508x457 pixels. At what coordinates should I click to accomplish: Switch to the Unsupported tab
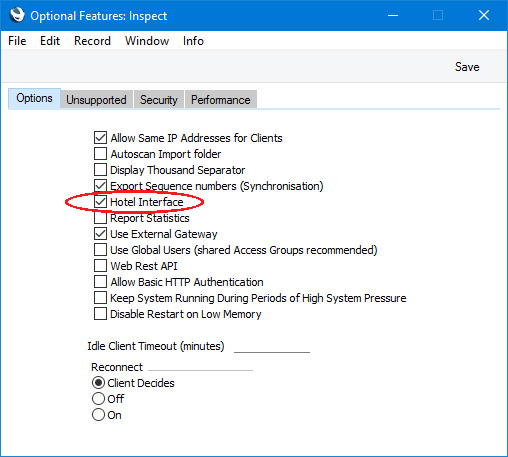pos(96,99)
